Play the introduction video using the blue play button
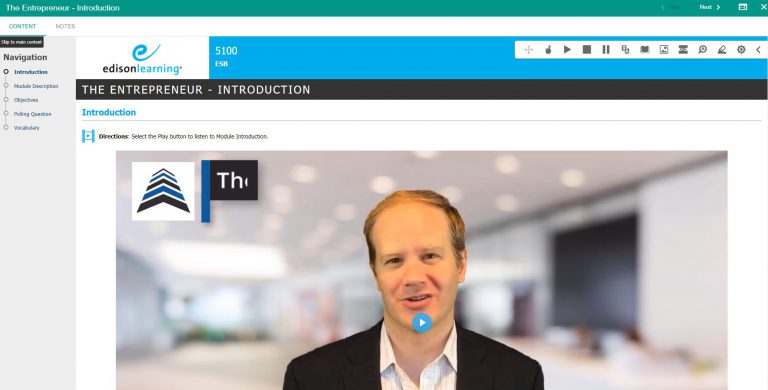Viewport: 768px width, 390px height. tap(422, 322)
